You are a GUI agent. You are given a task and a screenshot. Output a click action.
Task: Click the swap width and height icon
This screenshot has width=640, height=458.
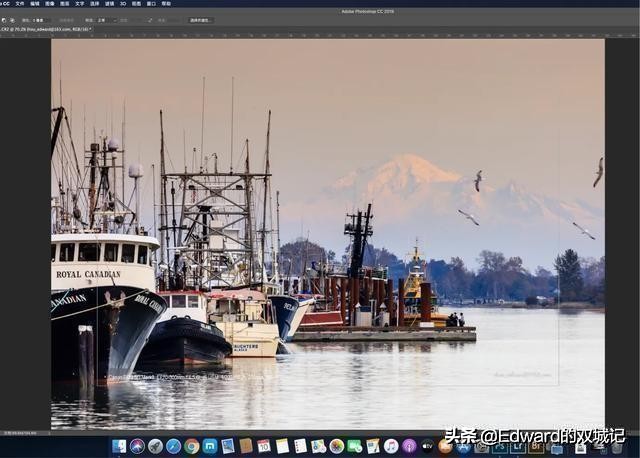(150, 20)
